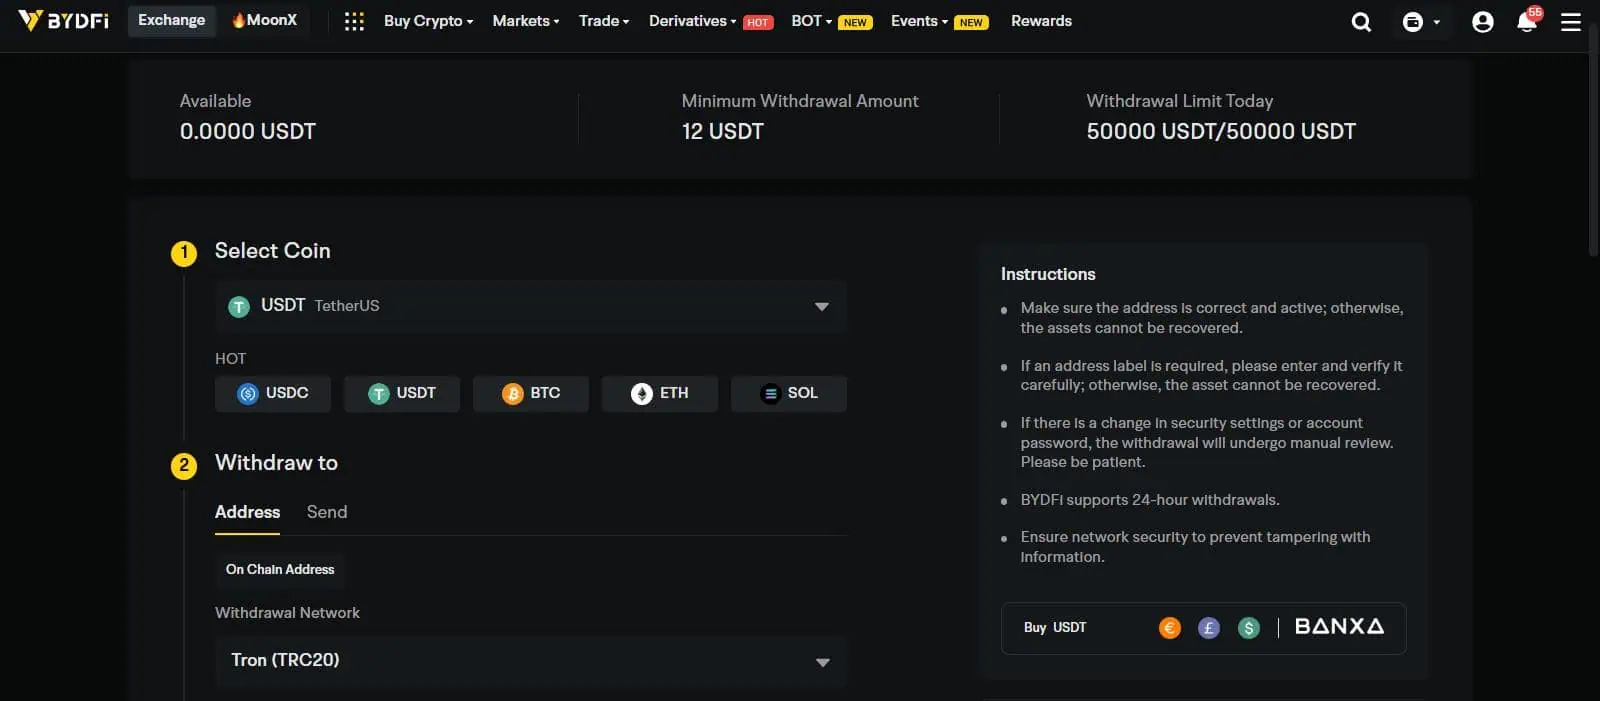The height and width of the screenshot is (701, 1600).
Task: Click the Buy USDT Banxa banner
Action: click(1203, 628)
